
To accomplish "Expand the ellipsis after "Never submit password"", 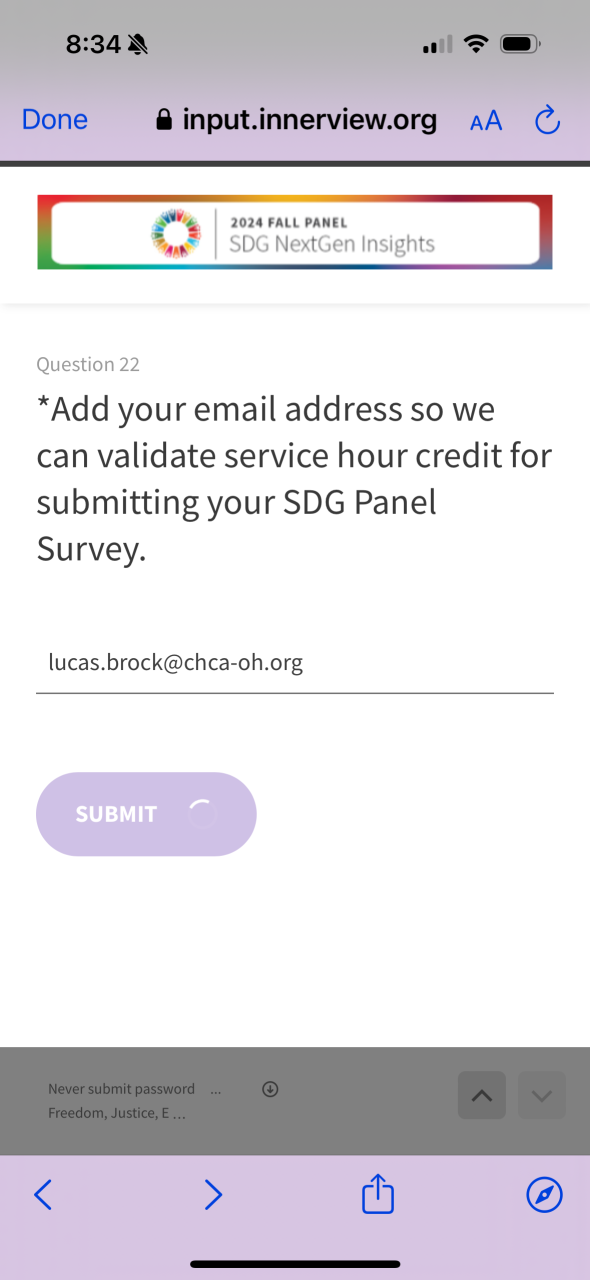I will (x=215, y=1089).
